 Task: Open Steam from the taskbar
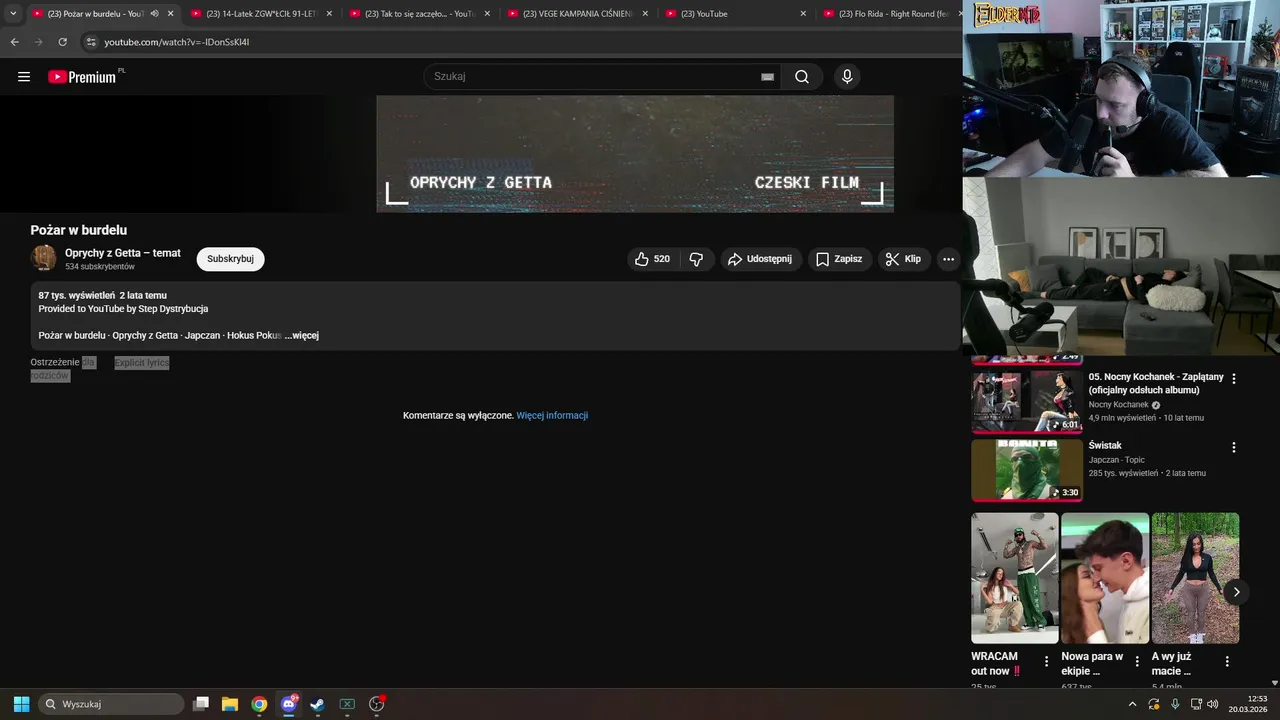click(317, 704)
